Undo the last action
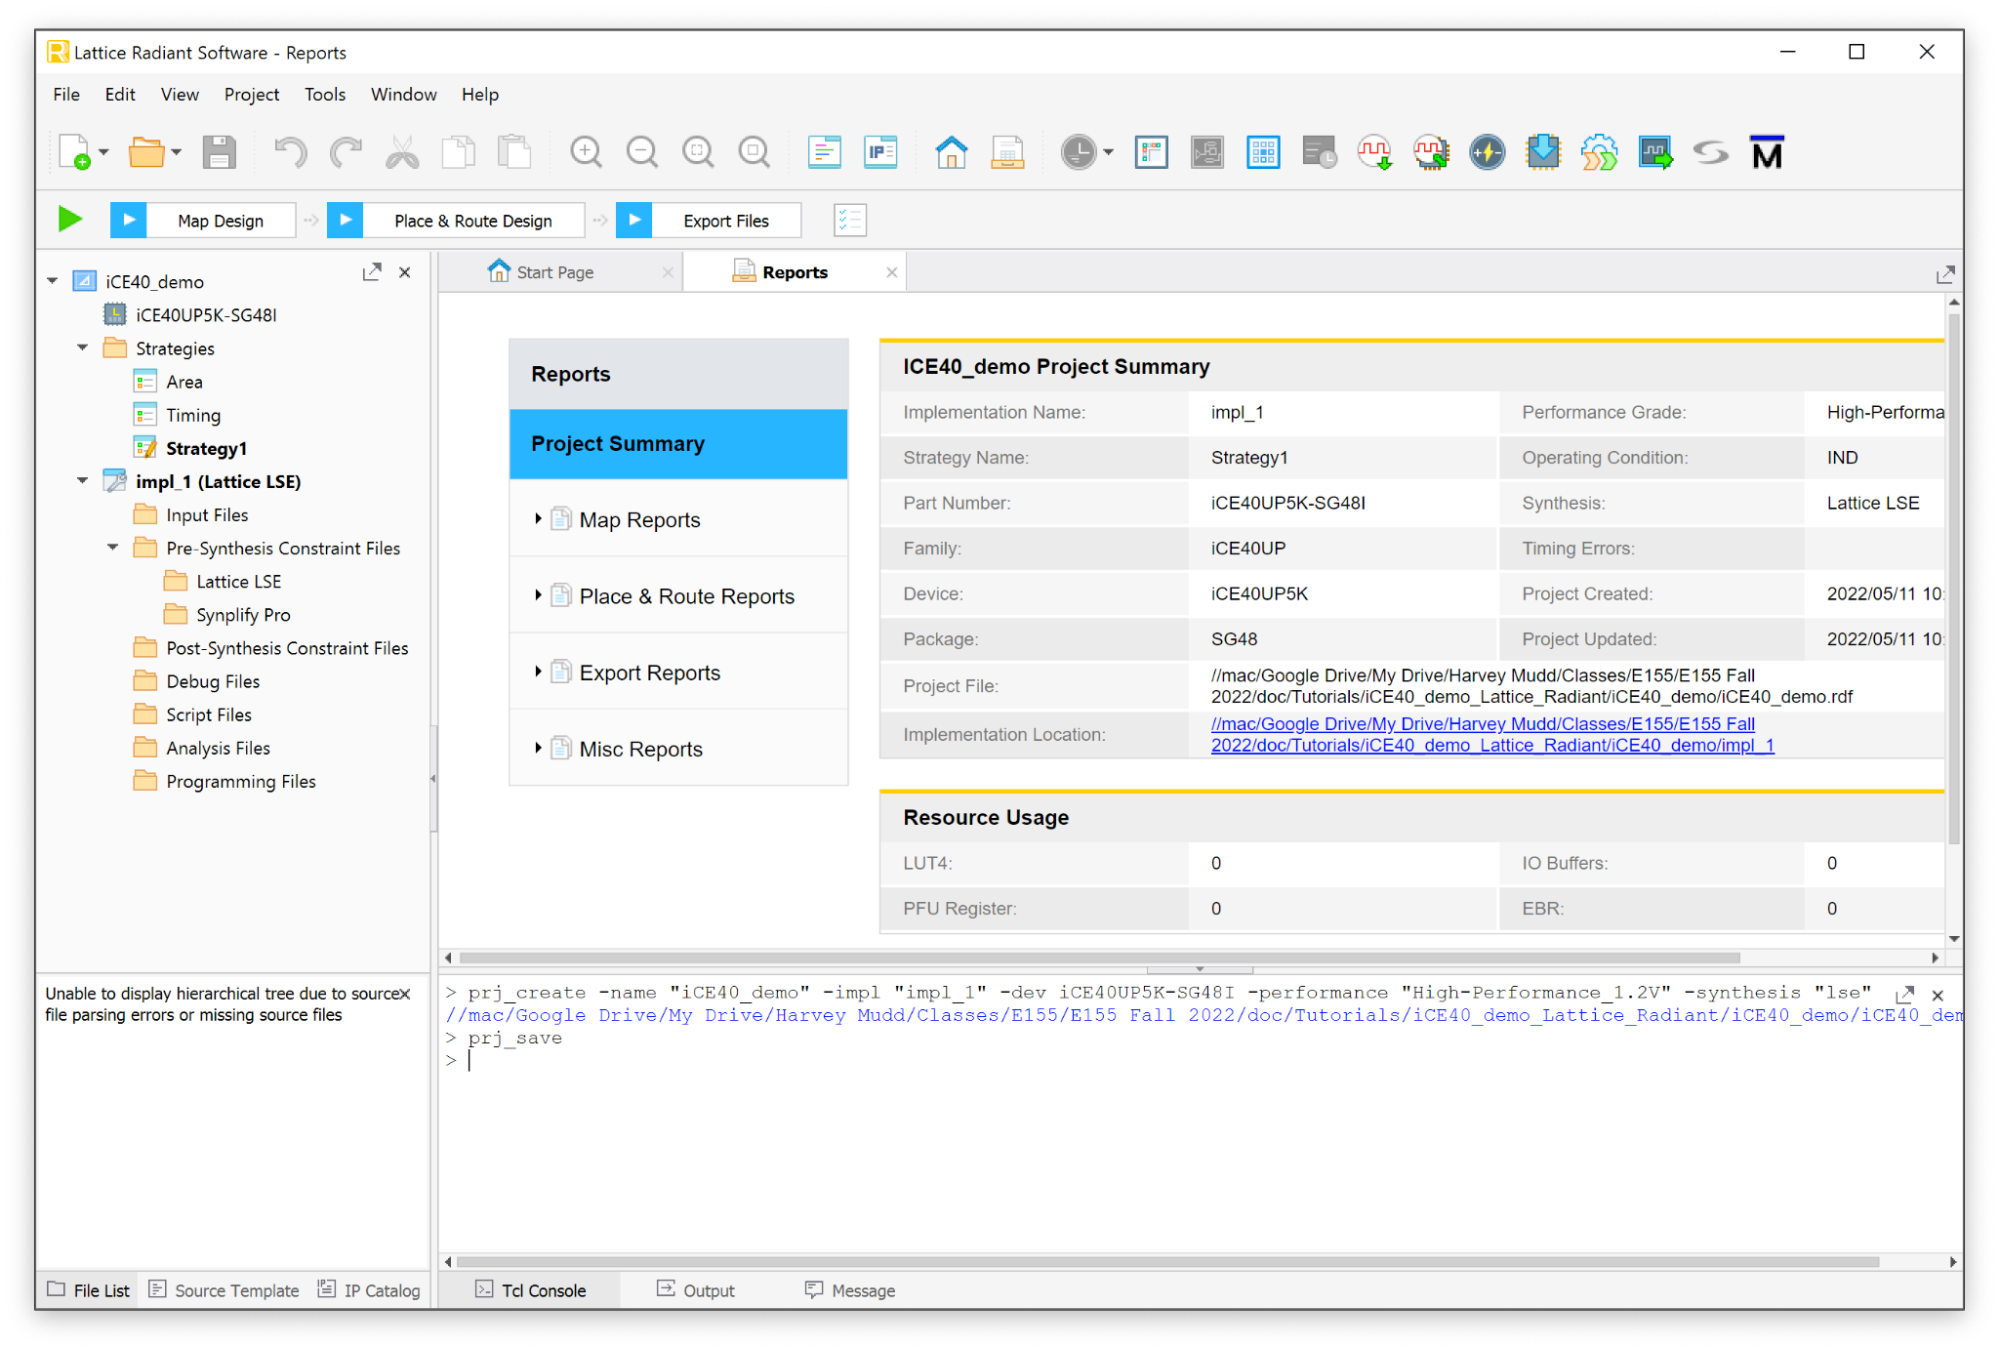The width and height of the screenshot is (1999, 1351). pyautogui.click(x=290, y=152)
